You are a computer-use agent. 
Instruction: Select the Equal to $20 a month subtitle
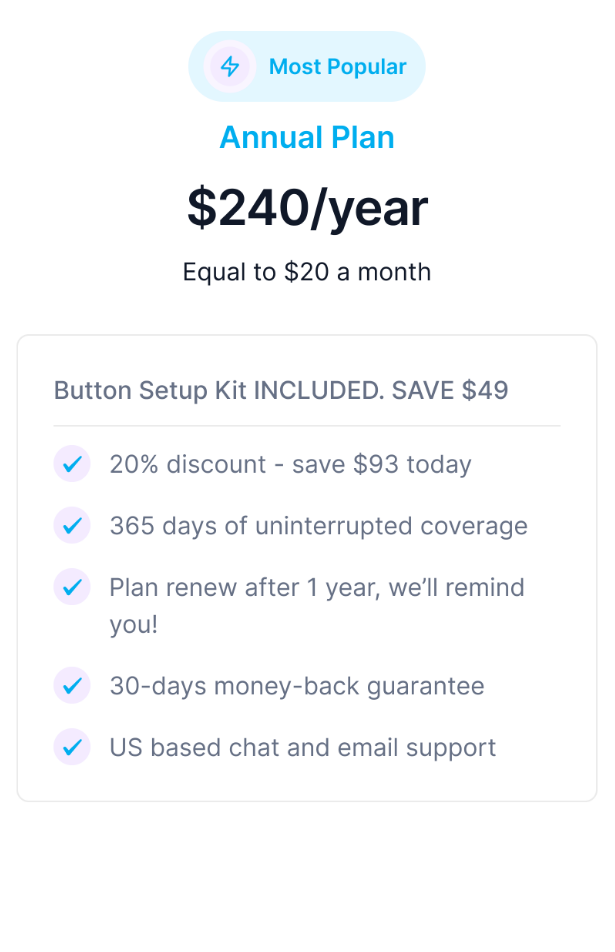point(307,271)
